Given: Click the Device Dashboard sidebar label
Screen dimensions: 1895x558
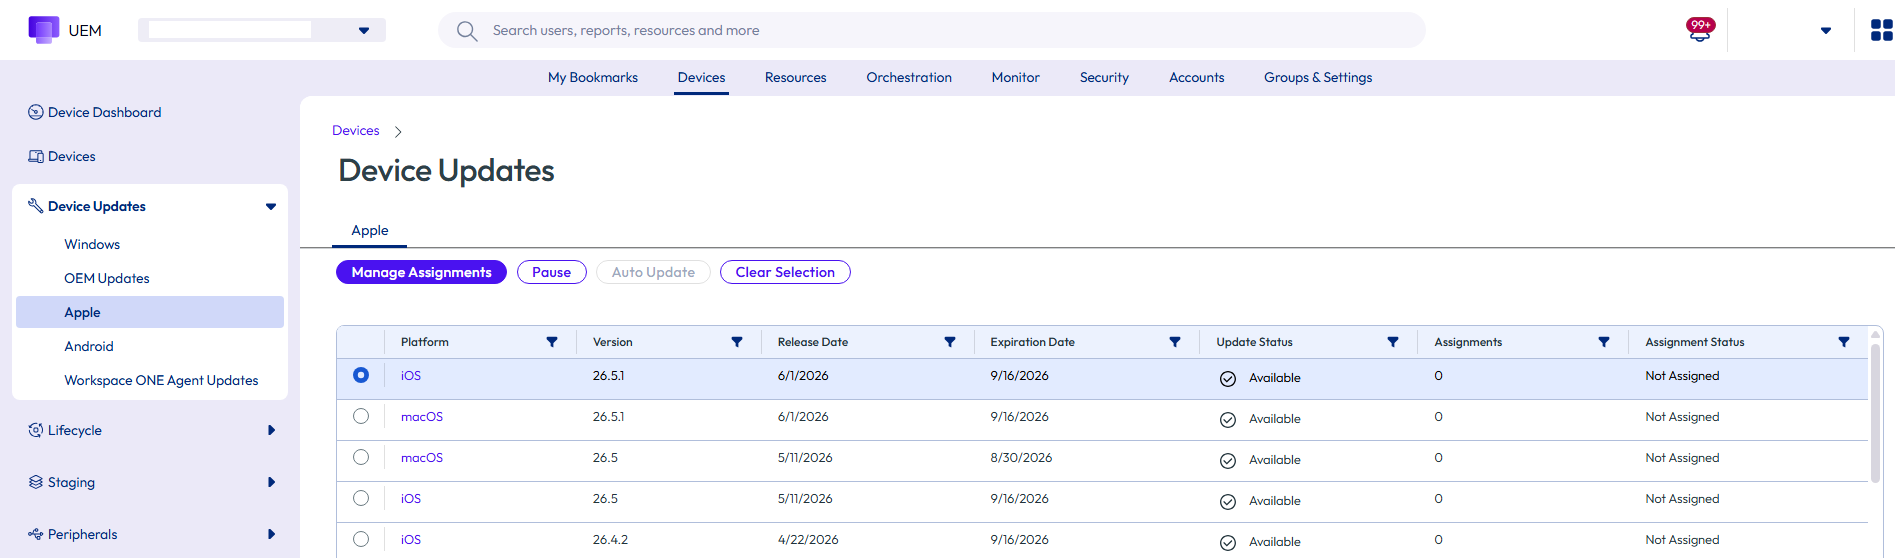Looking at the screenshot, I should point(105,112).
